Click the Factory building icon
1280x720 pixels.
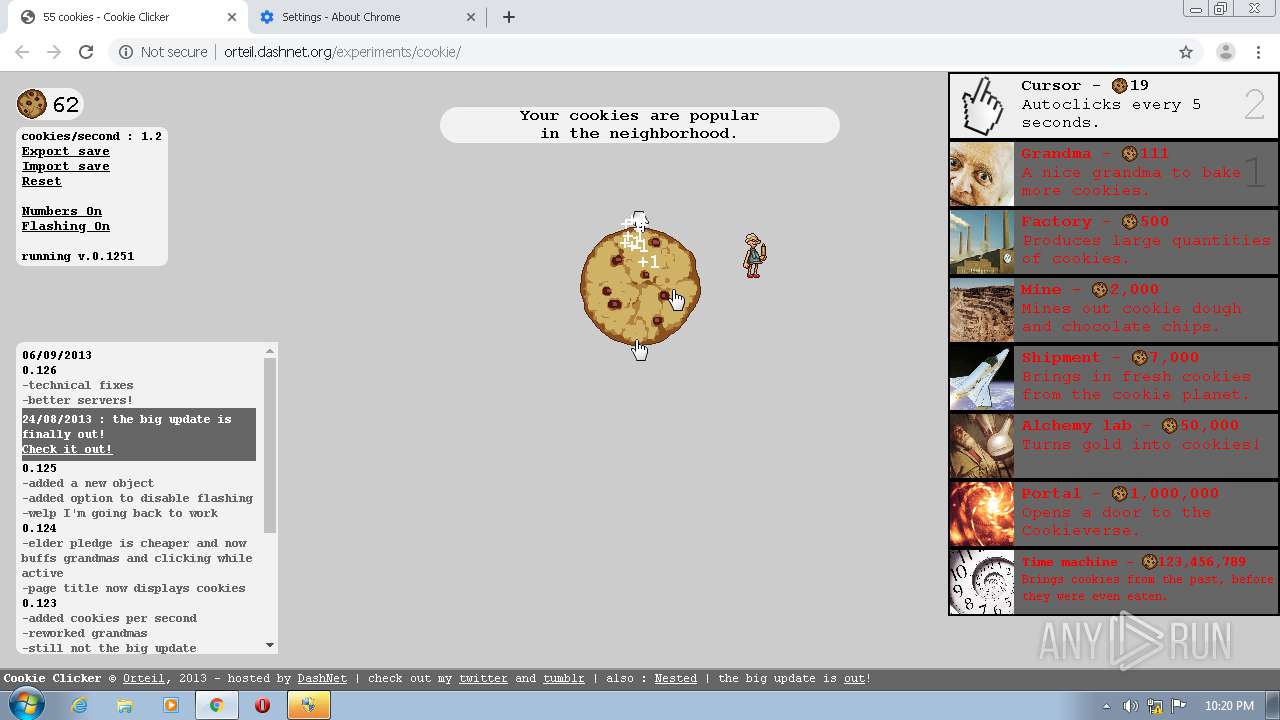point(982,242)
